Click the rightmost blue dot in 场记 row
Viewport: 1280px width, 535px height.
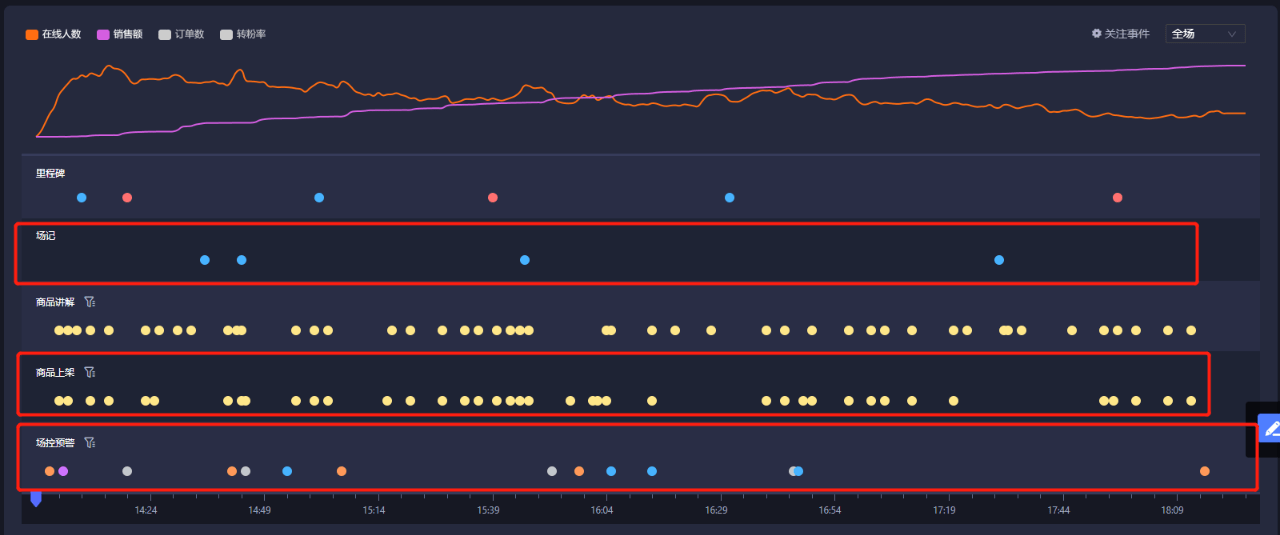click(999, 260)
